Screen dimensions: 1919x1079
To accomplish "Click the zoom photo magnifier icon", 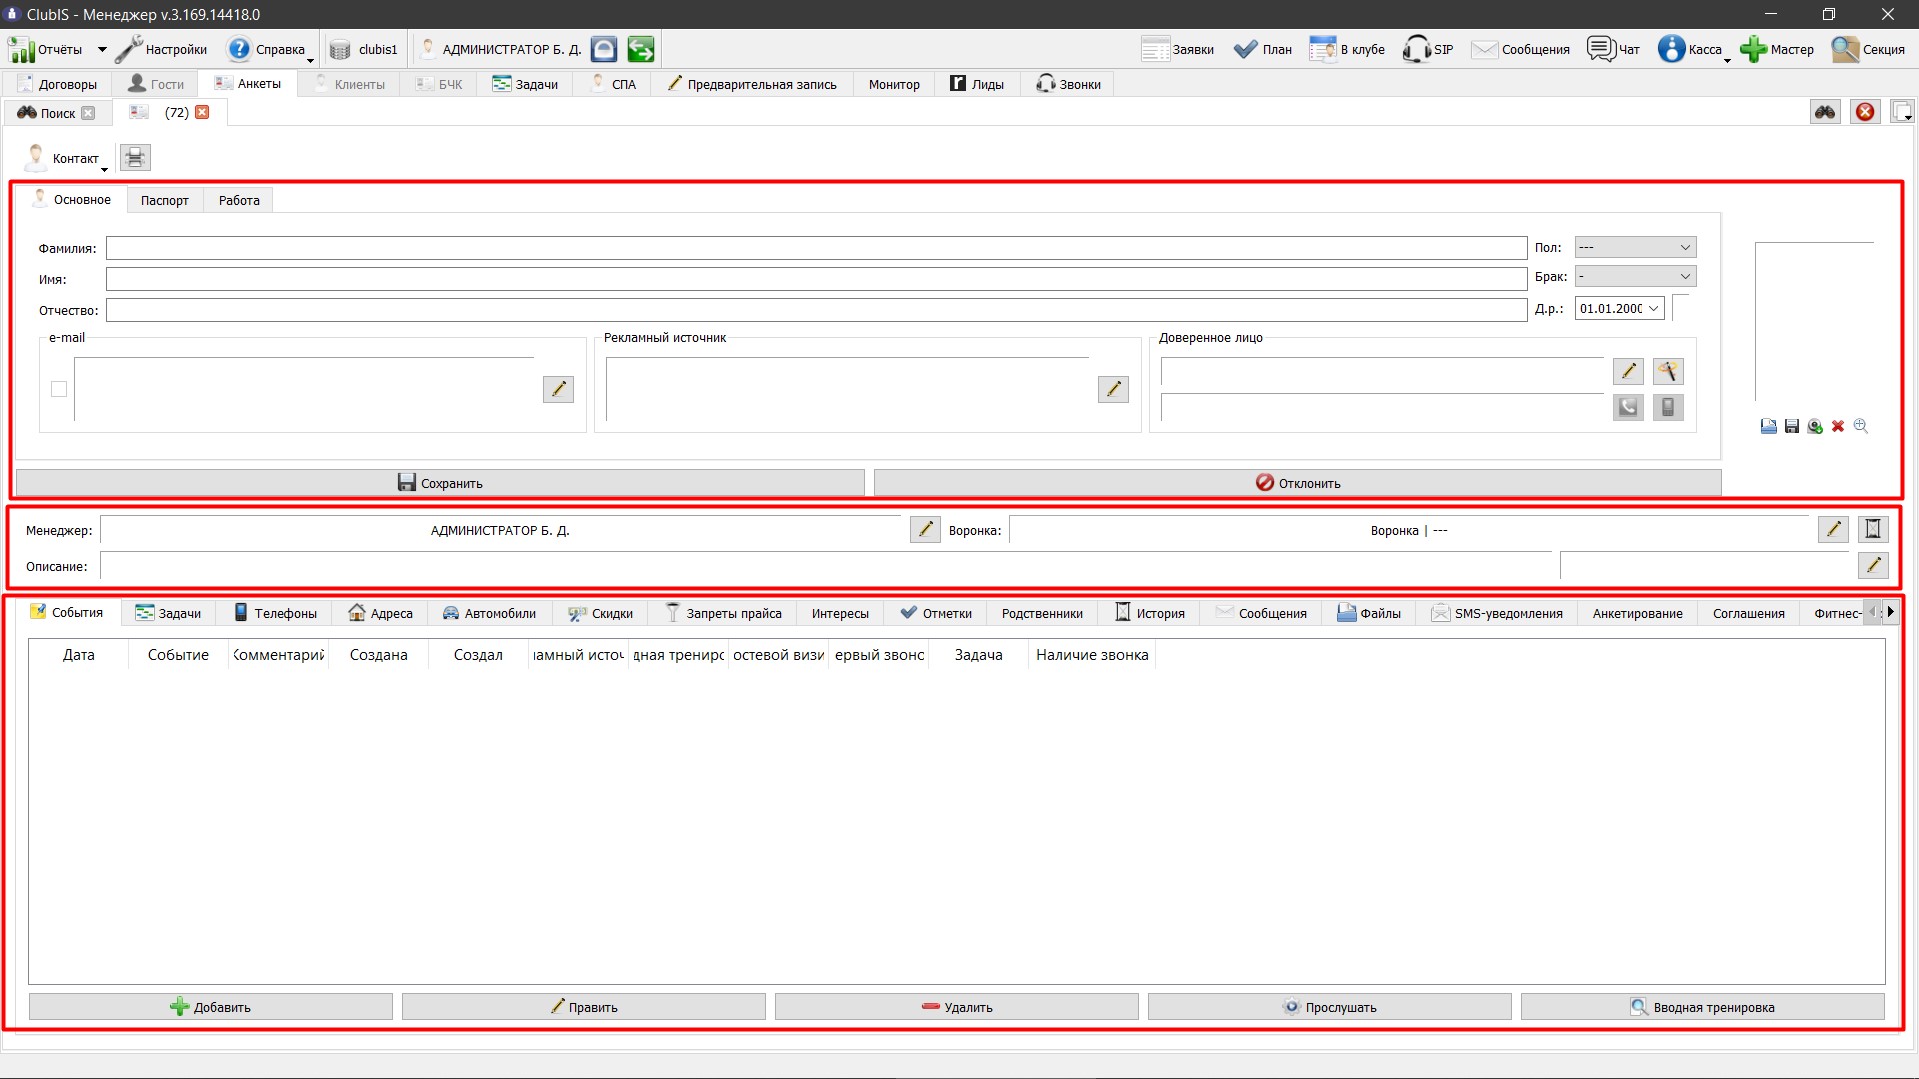I will click(x=1861, y=426).
